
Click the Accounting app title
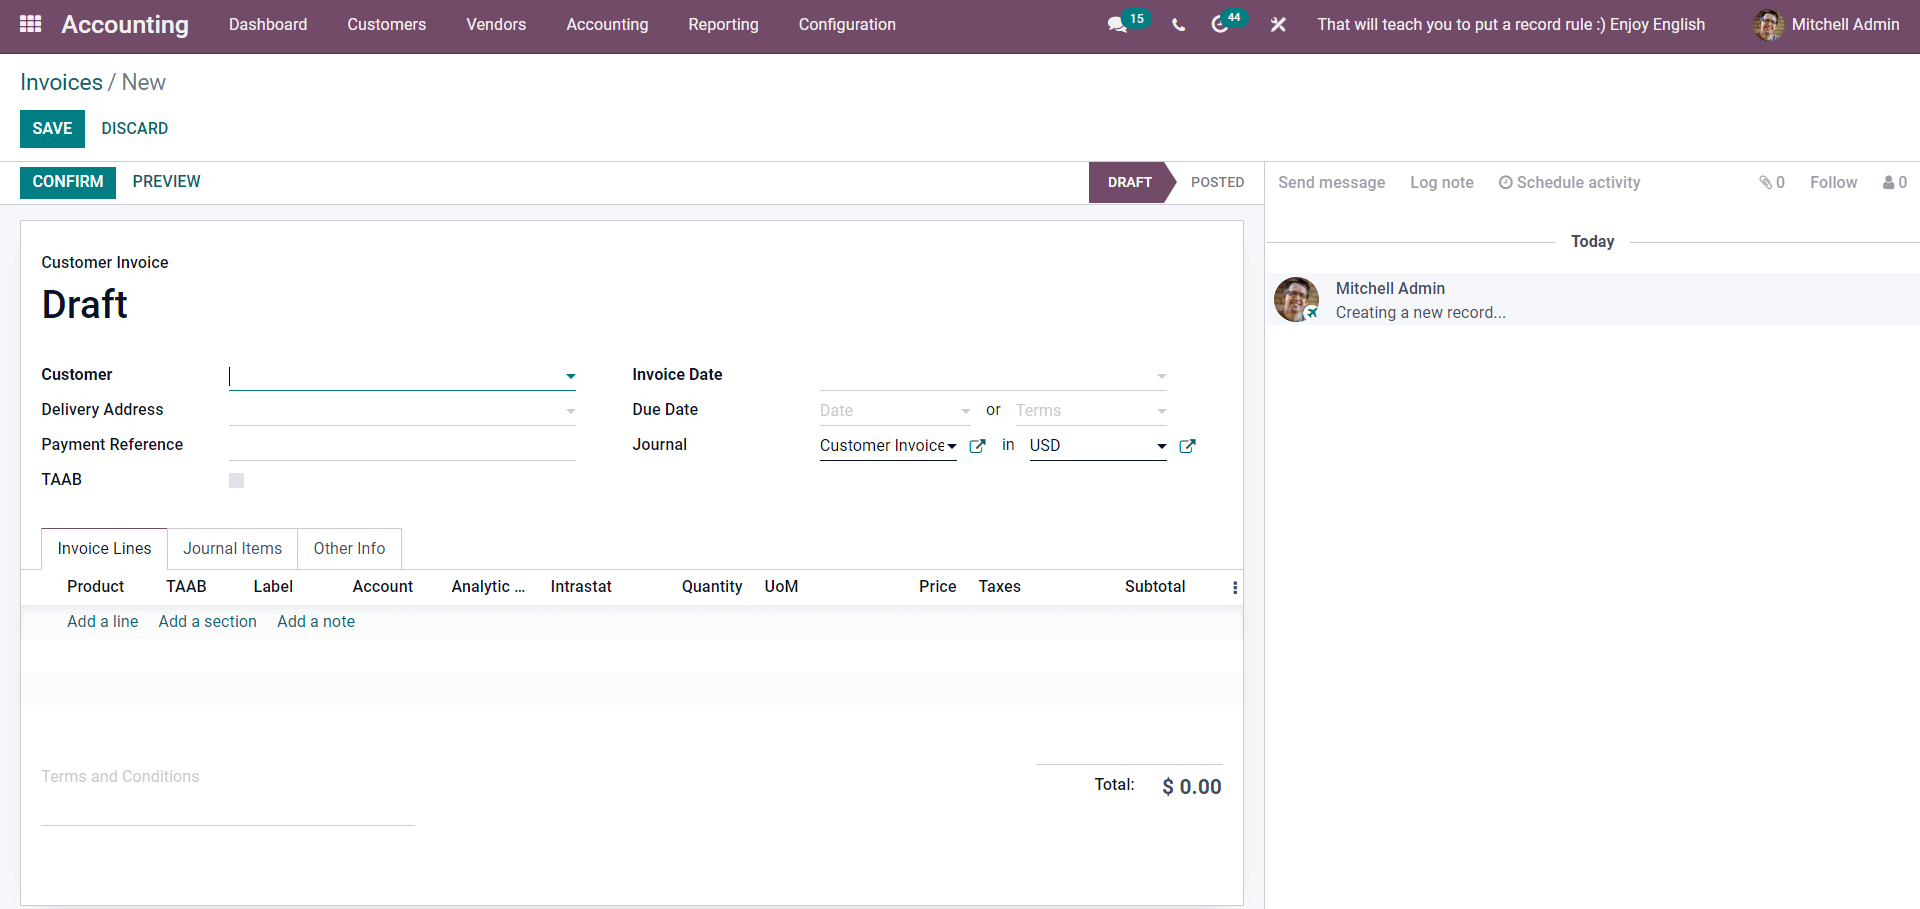(125, 25)
